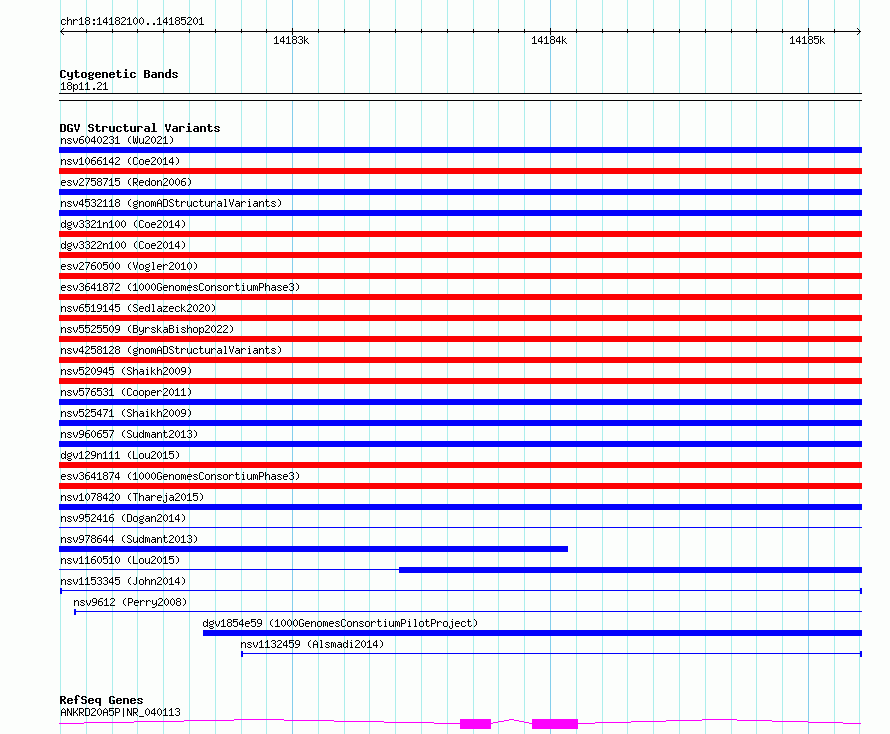
Task: Open esv2760500 (Vogler2010) label
Action: click(x=129, y=266)
